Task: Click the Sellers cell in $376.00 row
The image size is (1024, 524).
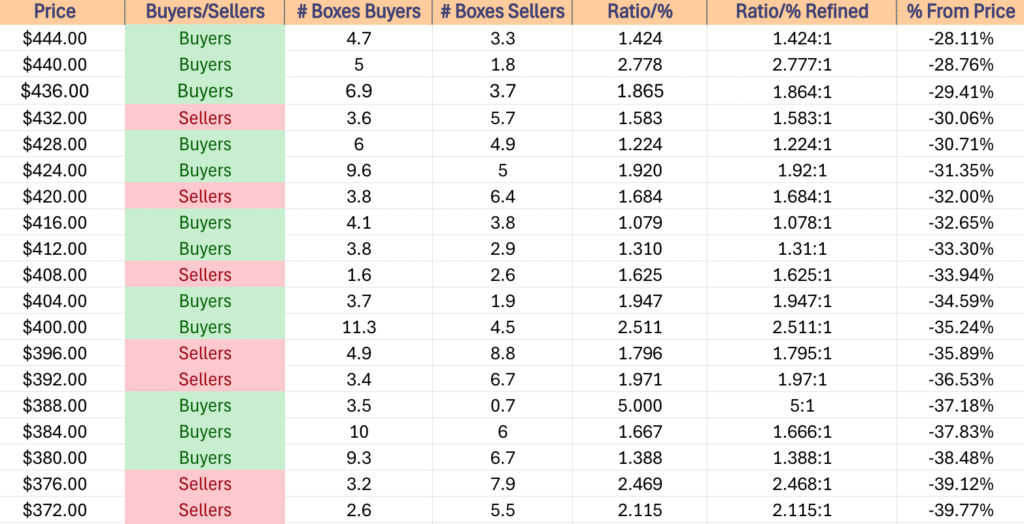Action: click(x=205, y=483)
